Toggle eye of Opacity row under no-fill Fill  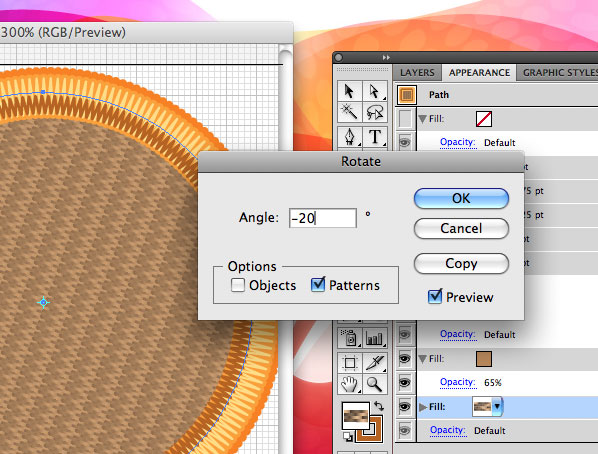point(405,143)
